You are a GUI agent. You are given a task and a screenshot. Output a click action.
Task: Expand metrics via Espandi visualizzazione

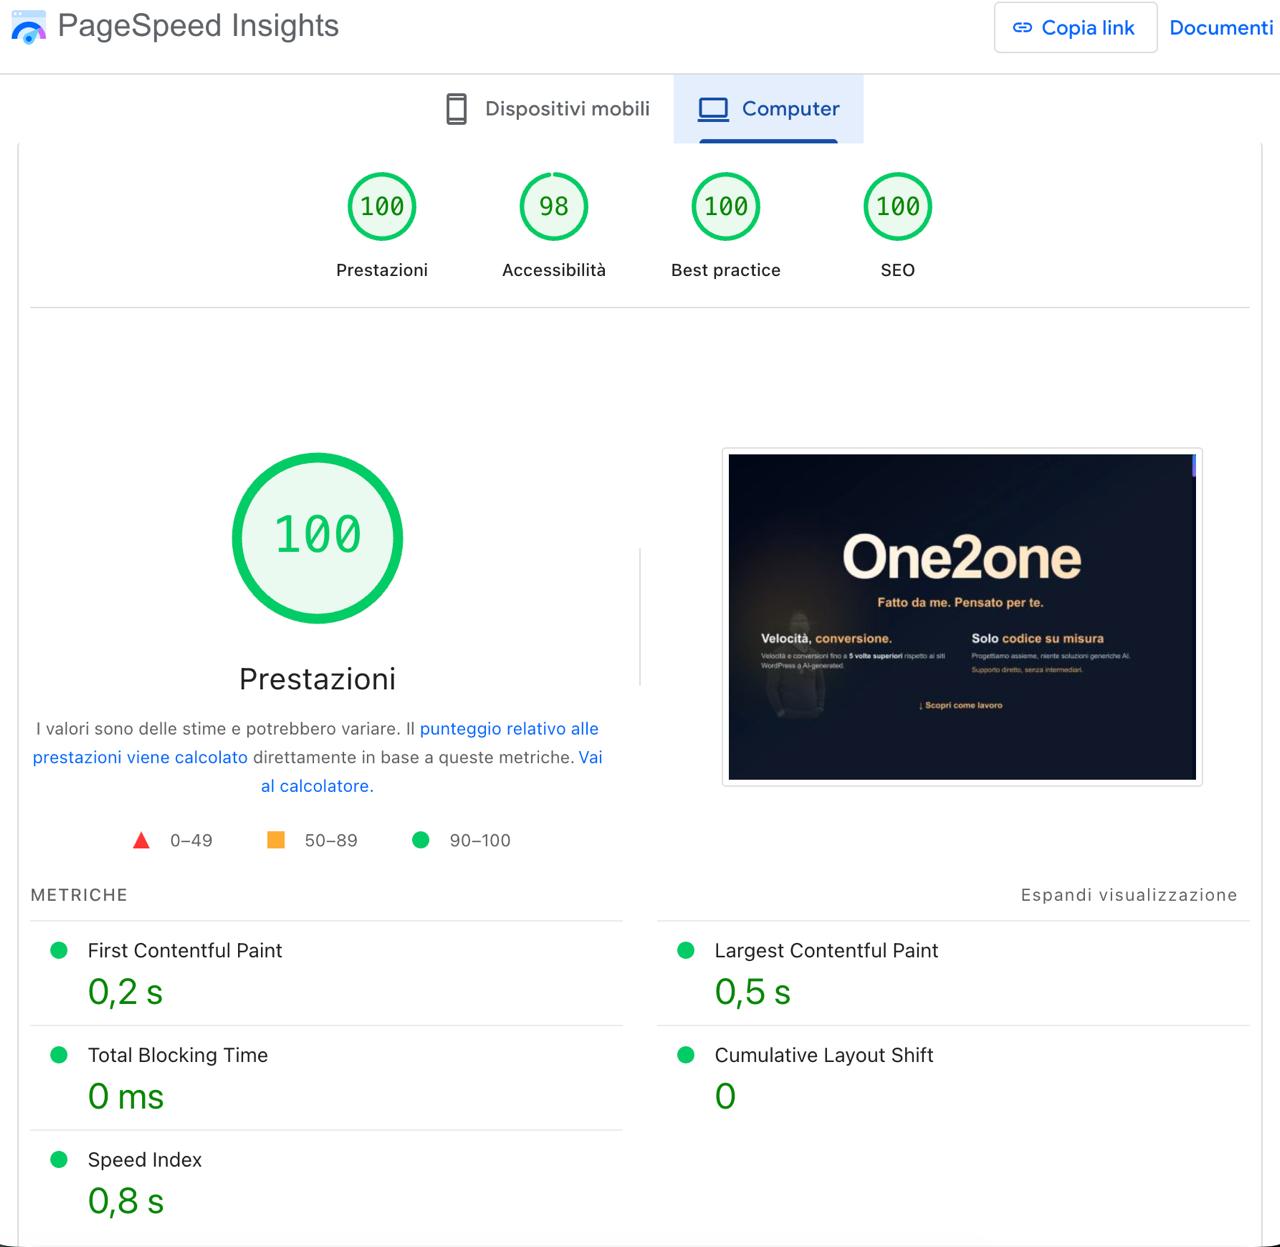1128,894
